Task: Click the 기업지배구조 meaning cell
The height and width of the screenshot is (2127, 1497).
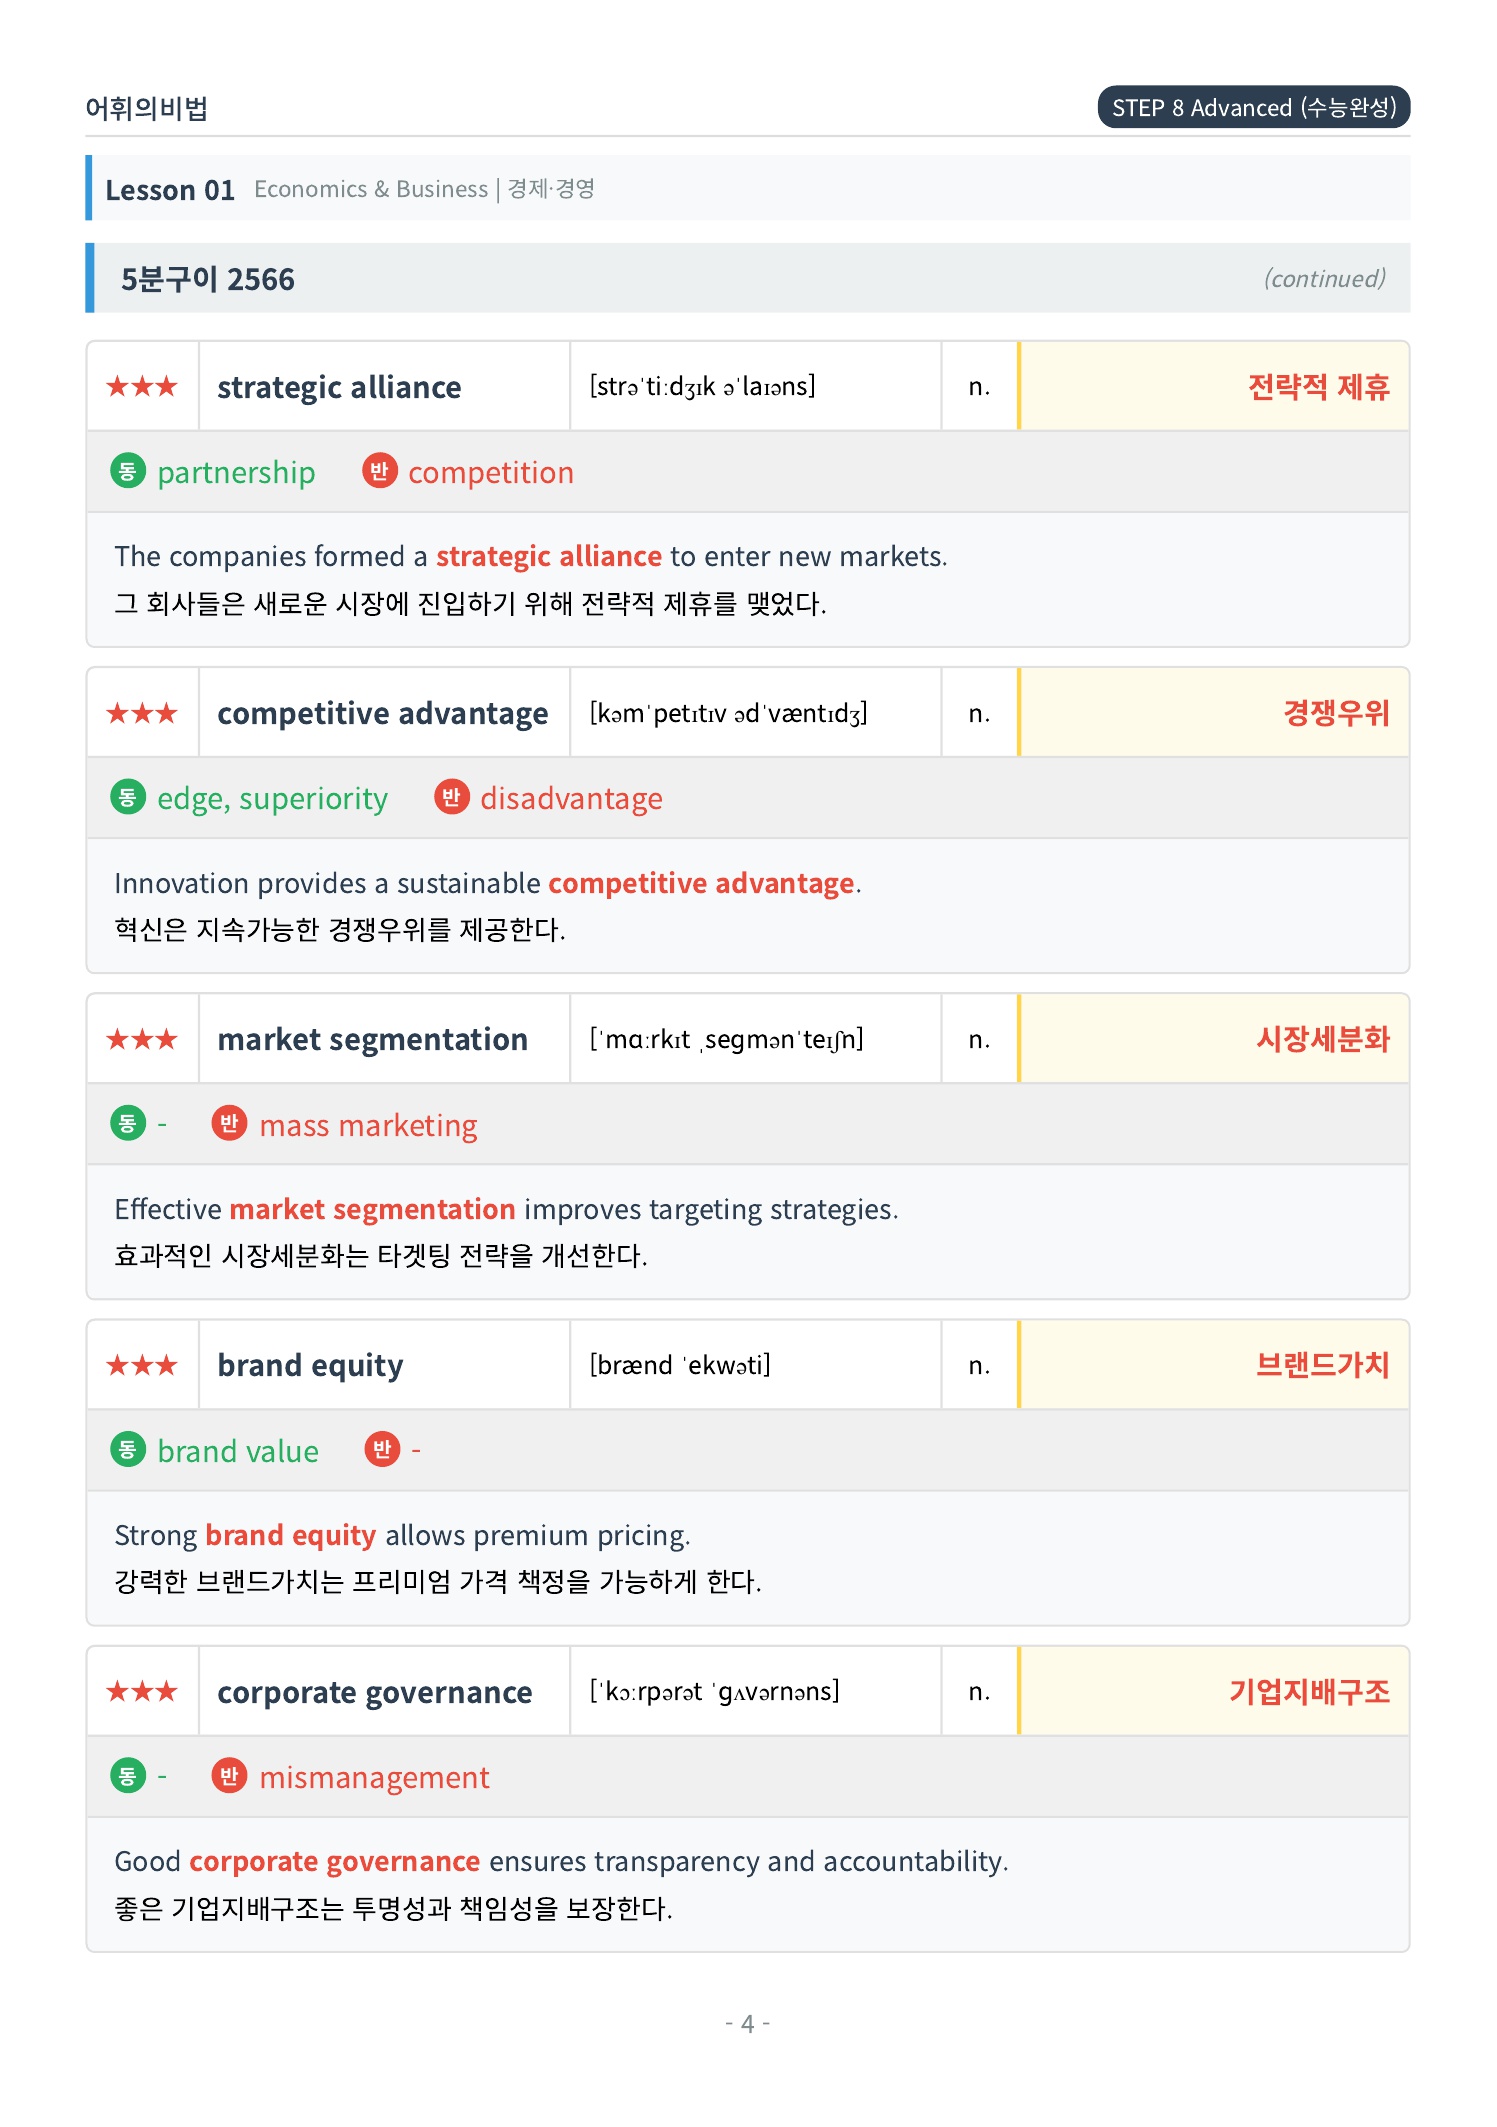Action: coord(1214,1691)
